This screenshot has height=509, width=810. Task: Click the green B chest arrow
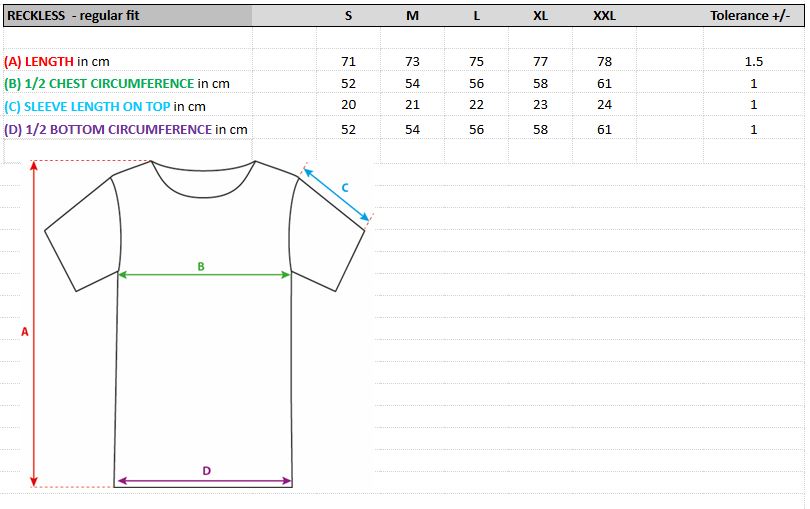point(205,275)
